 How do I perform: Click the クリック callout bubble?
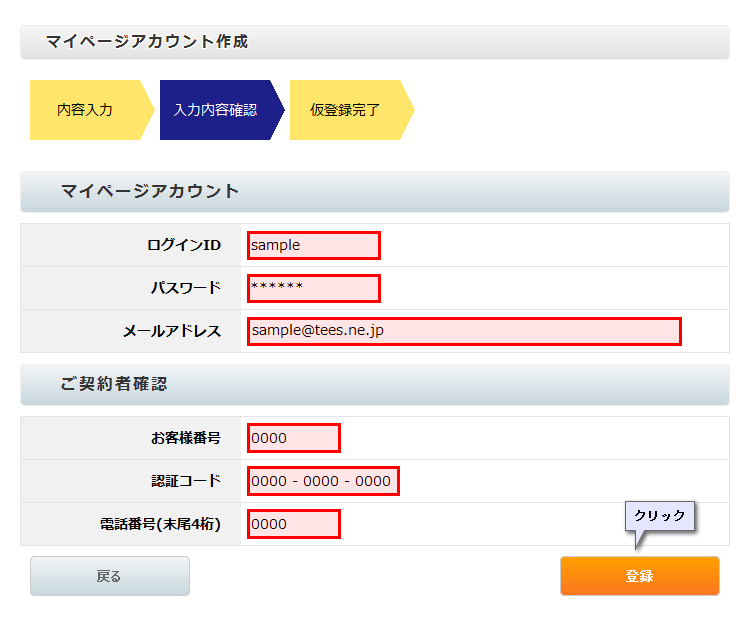(659, 516)
